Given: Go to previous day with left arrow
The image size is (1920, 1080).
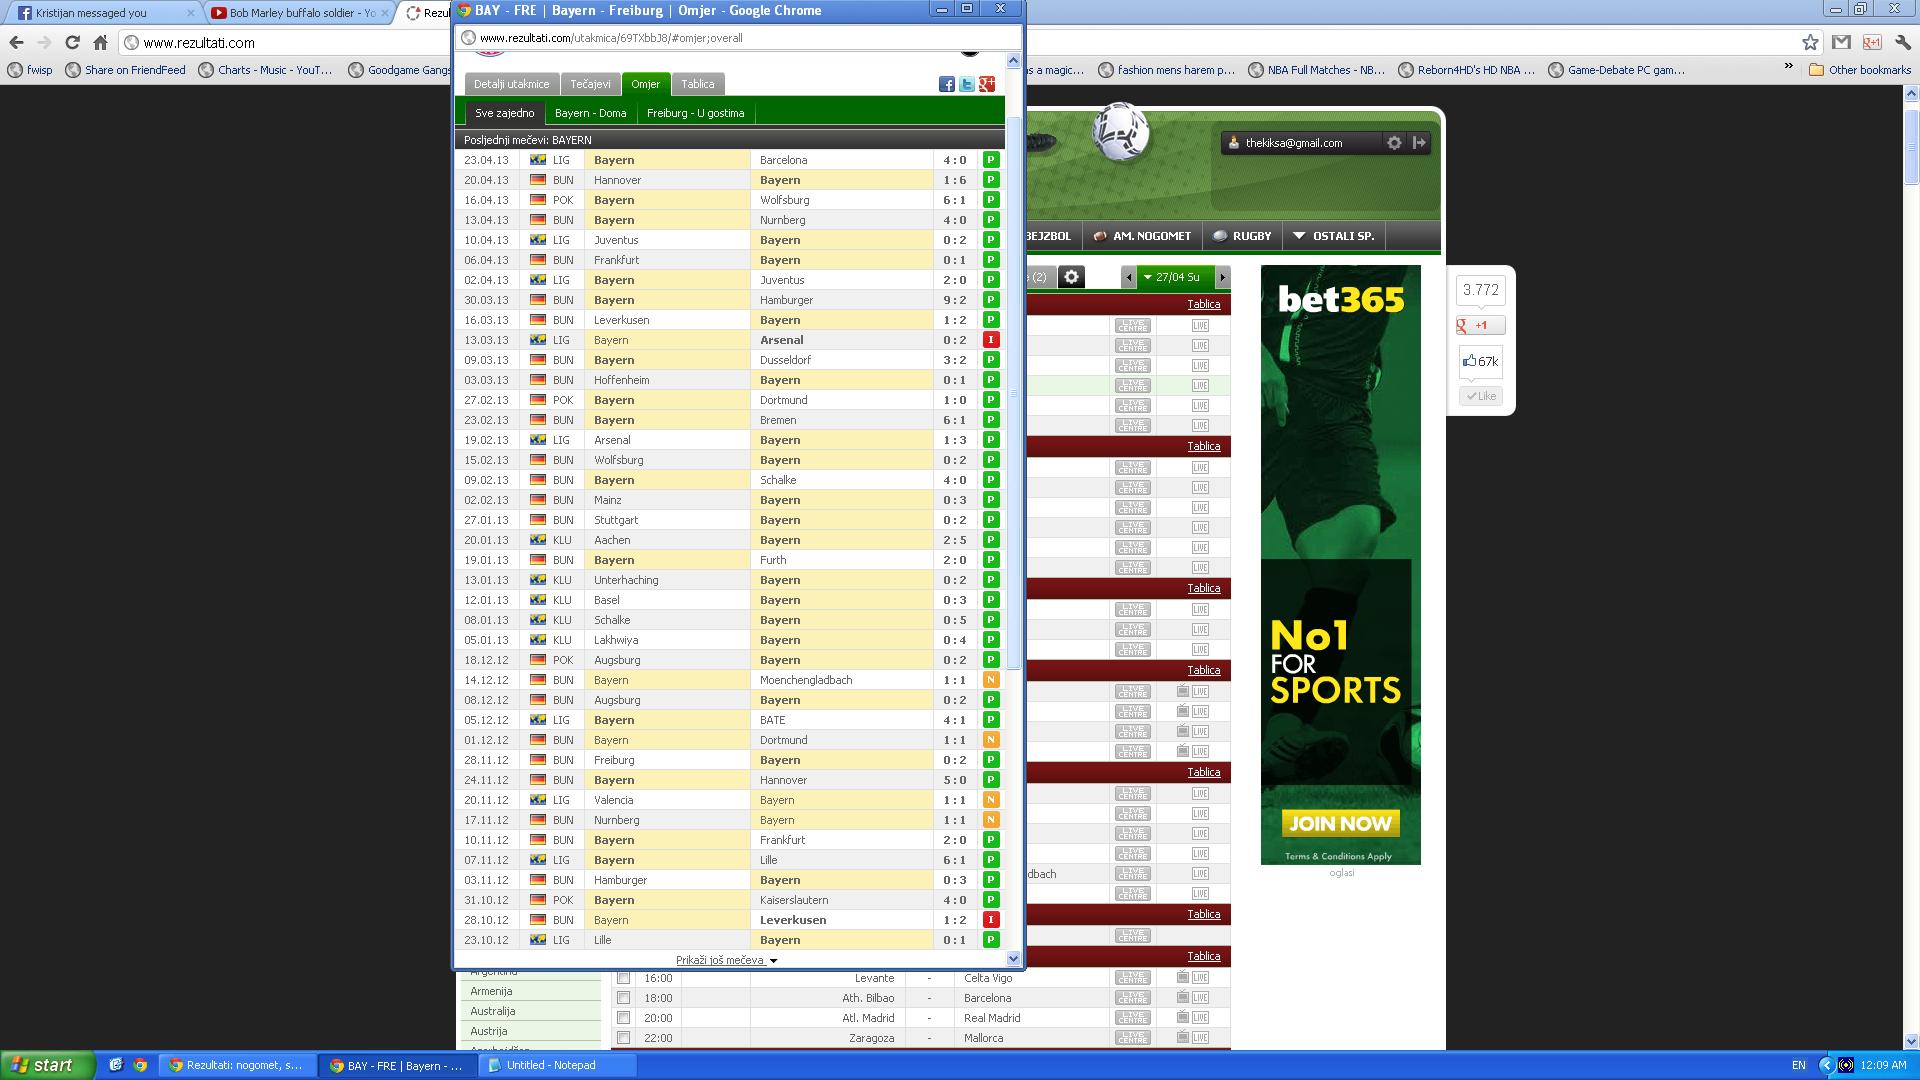Looking at the screenshot, I should pos(1129,277).
